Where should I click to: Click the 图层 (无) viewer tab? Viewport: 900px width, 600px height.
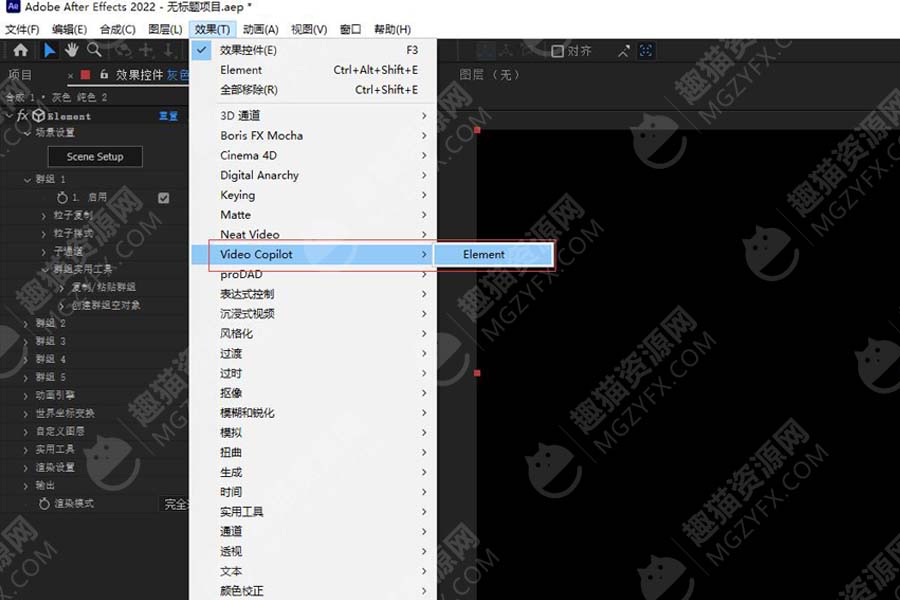(x=490, y=75)
